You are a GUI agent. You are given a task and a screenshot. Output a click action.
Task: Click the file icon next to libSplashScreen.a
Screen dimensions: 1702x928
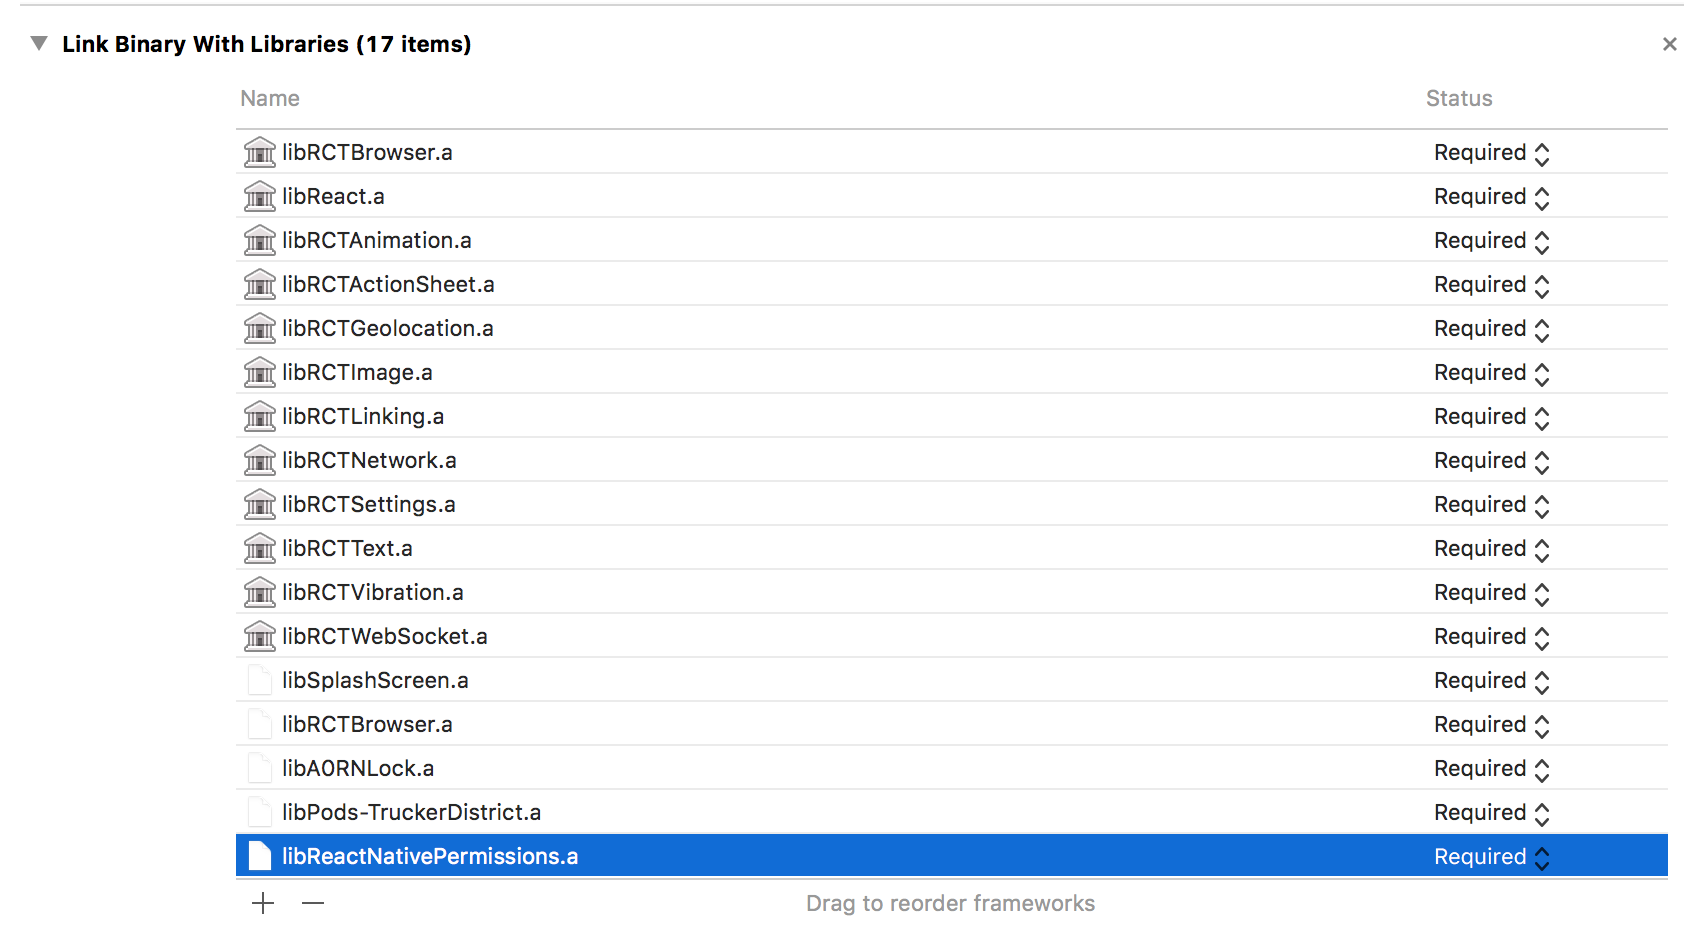point(259,680)
